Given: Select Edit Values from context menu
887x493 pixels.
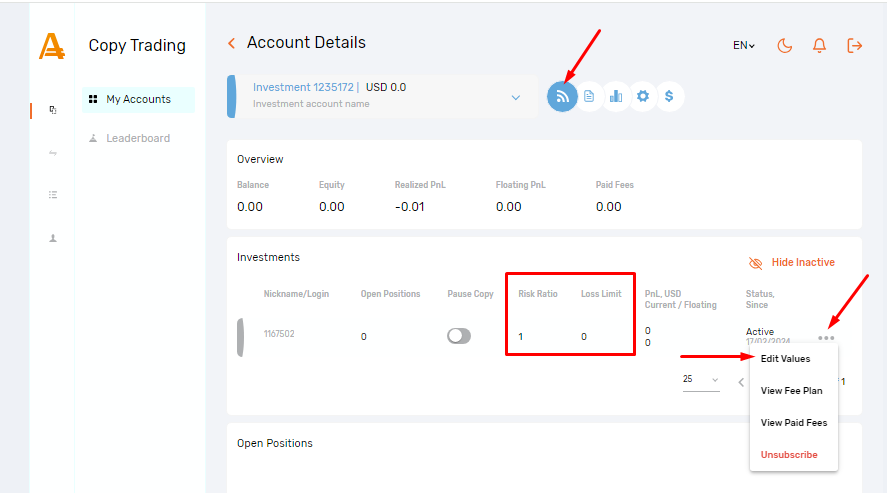Looking at the screenshot, I should pyautogui.click(x=785, y=359).
